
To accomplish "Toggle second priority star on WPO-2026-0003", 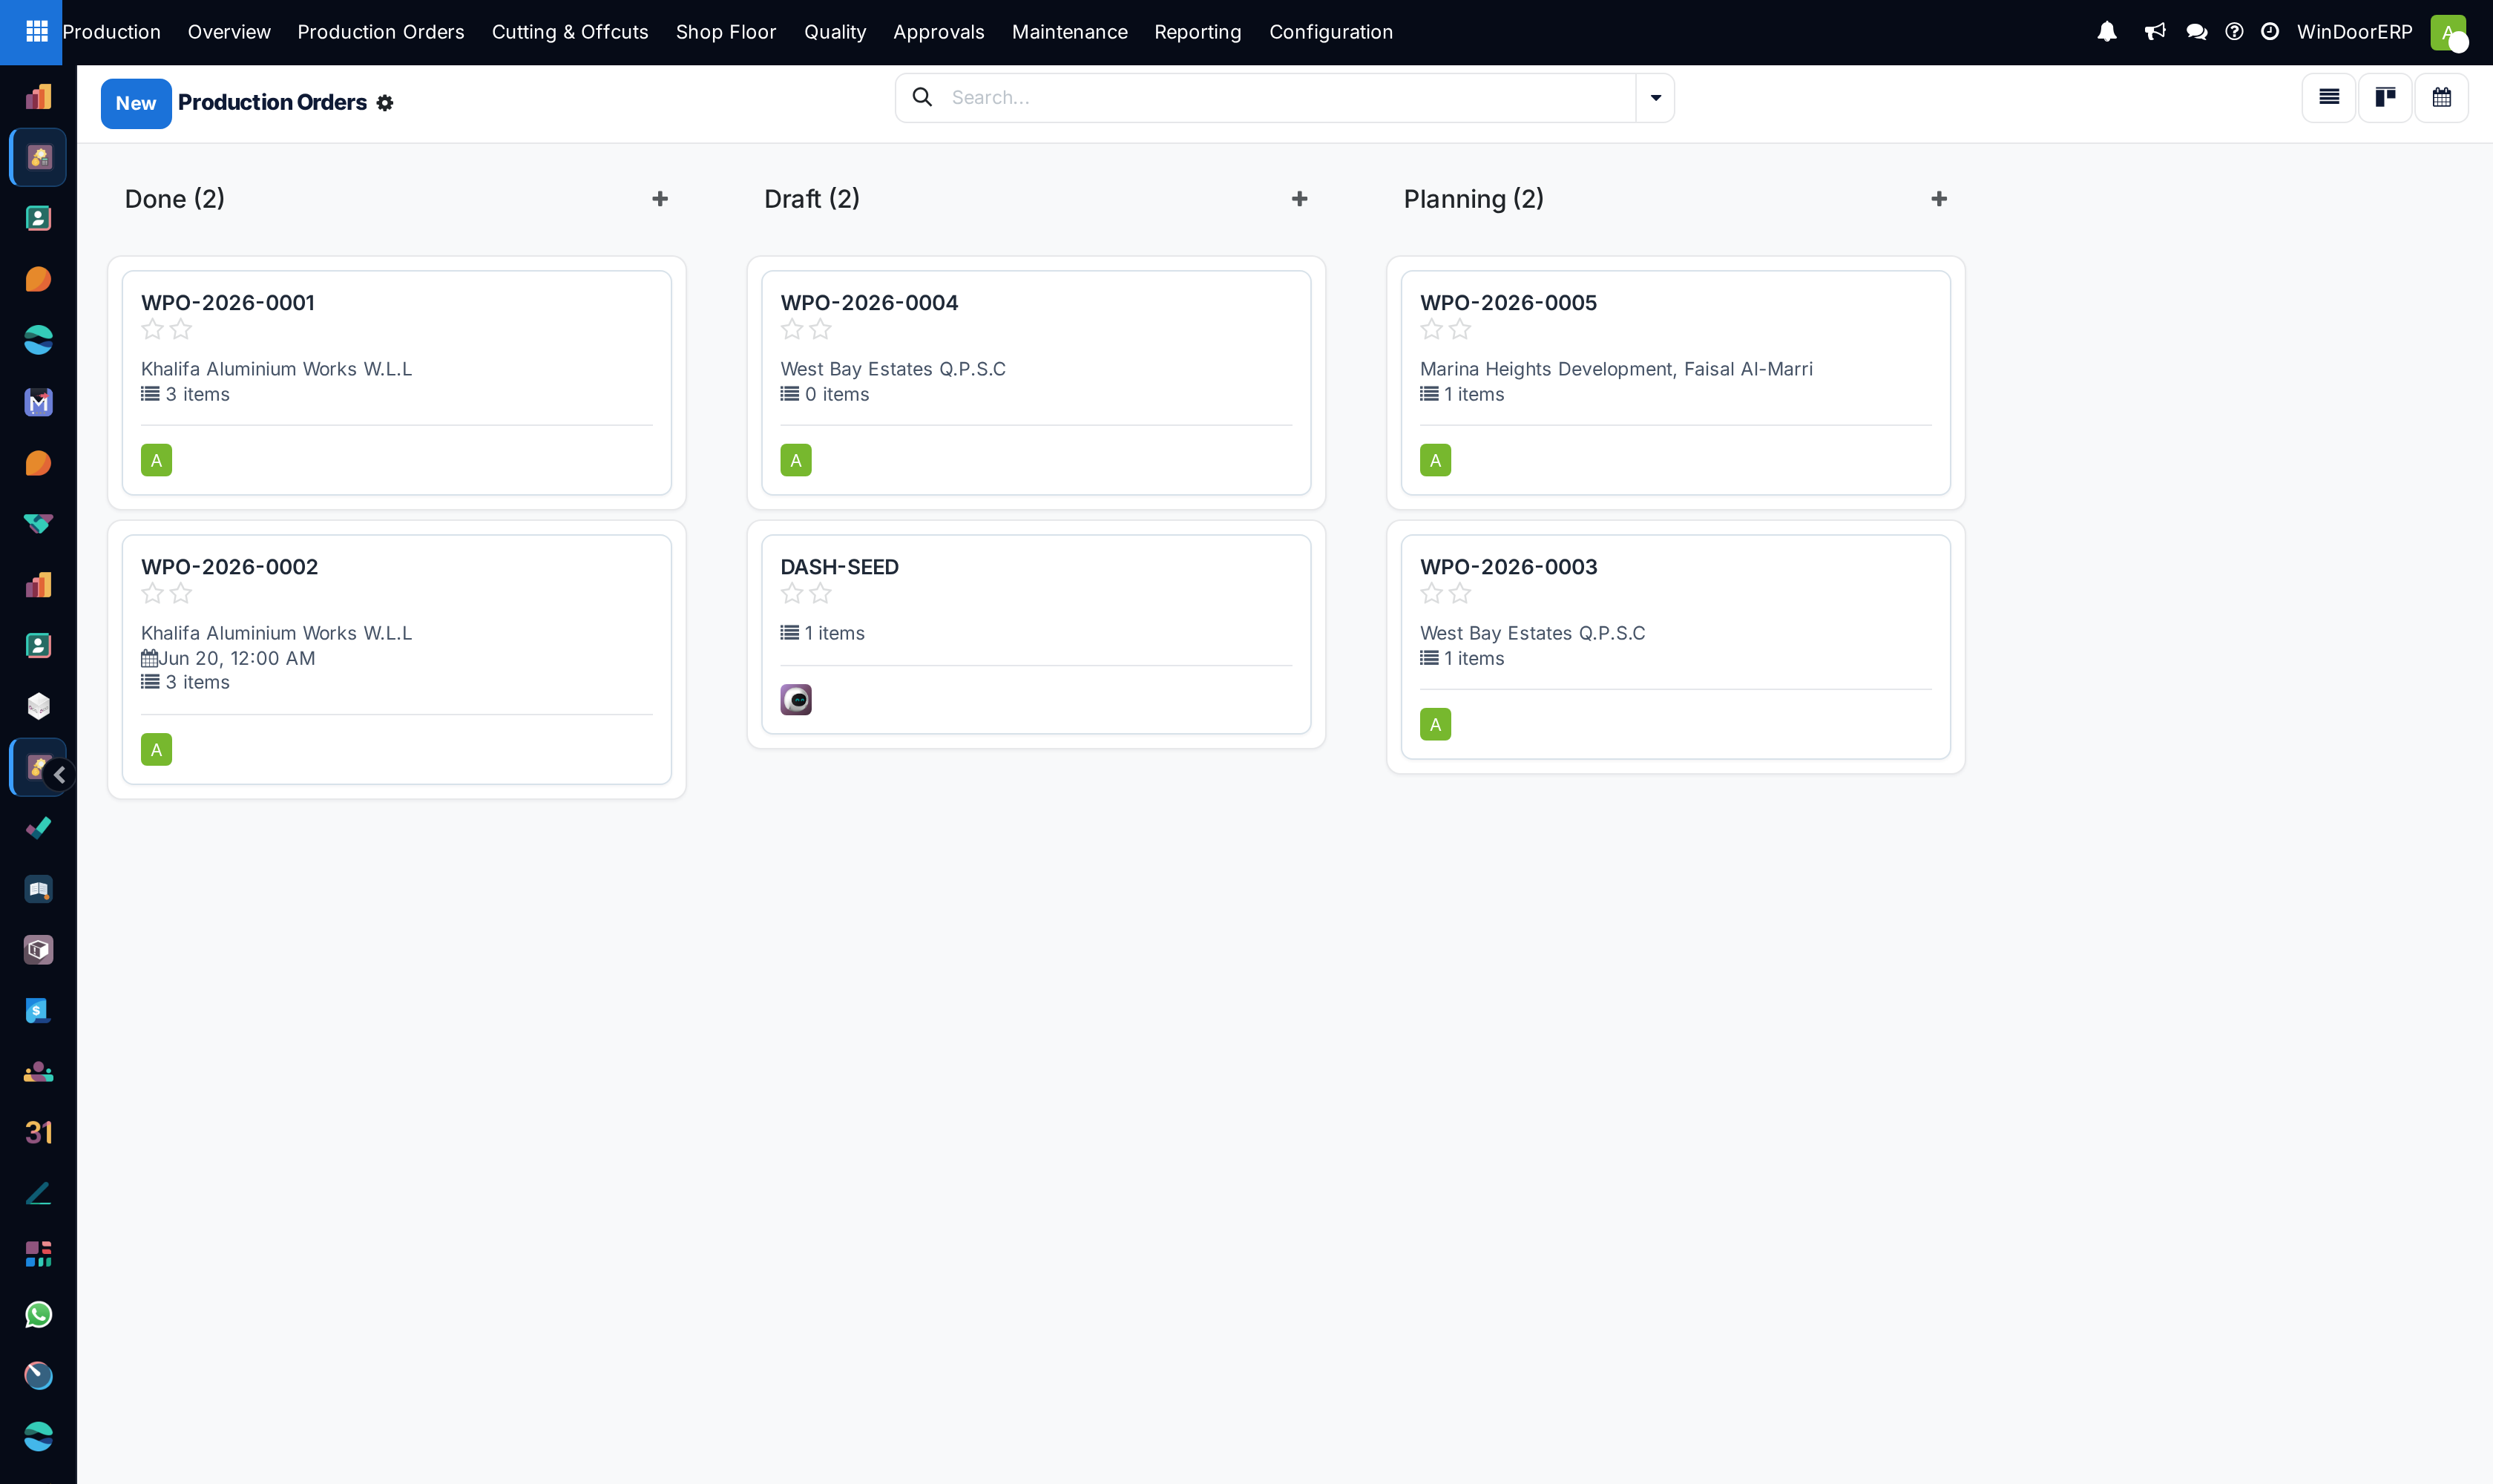I will (1461, 593).
